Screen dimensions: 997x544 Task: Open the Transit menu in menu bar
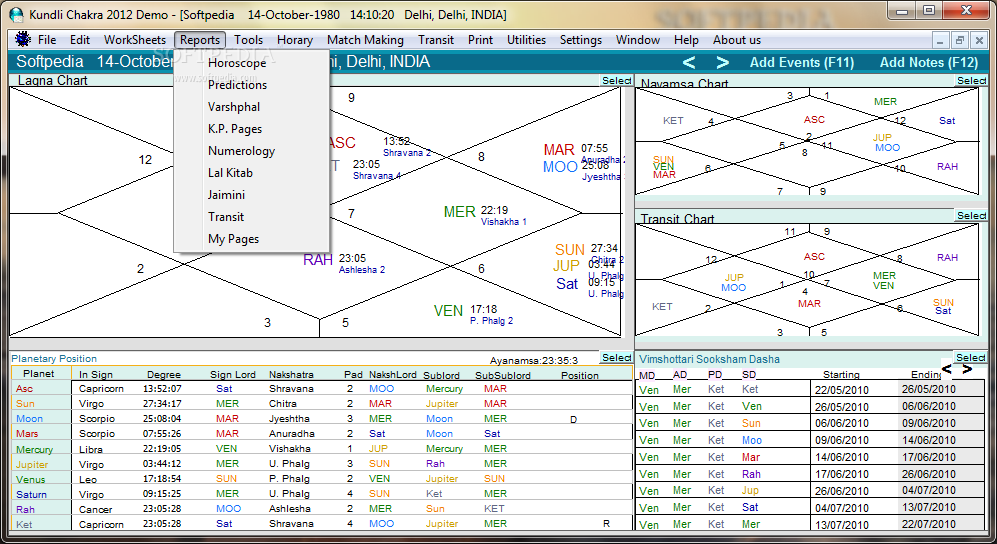(x=436, y=39)
